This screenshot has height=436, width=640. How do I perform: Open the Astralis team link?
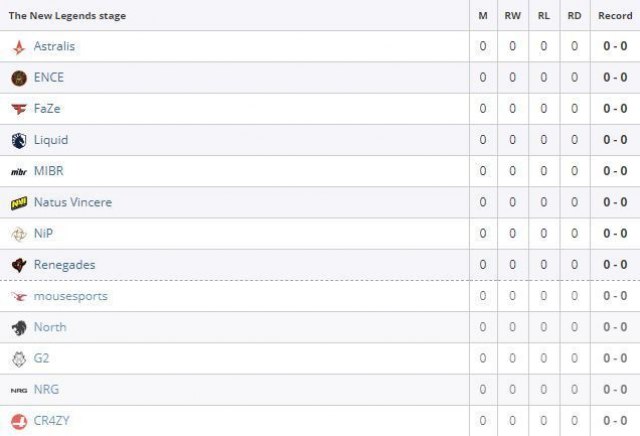tap(54, 47)
